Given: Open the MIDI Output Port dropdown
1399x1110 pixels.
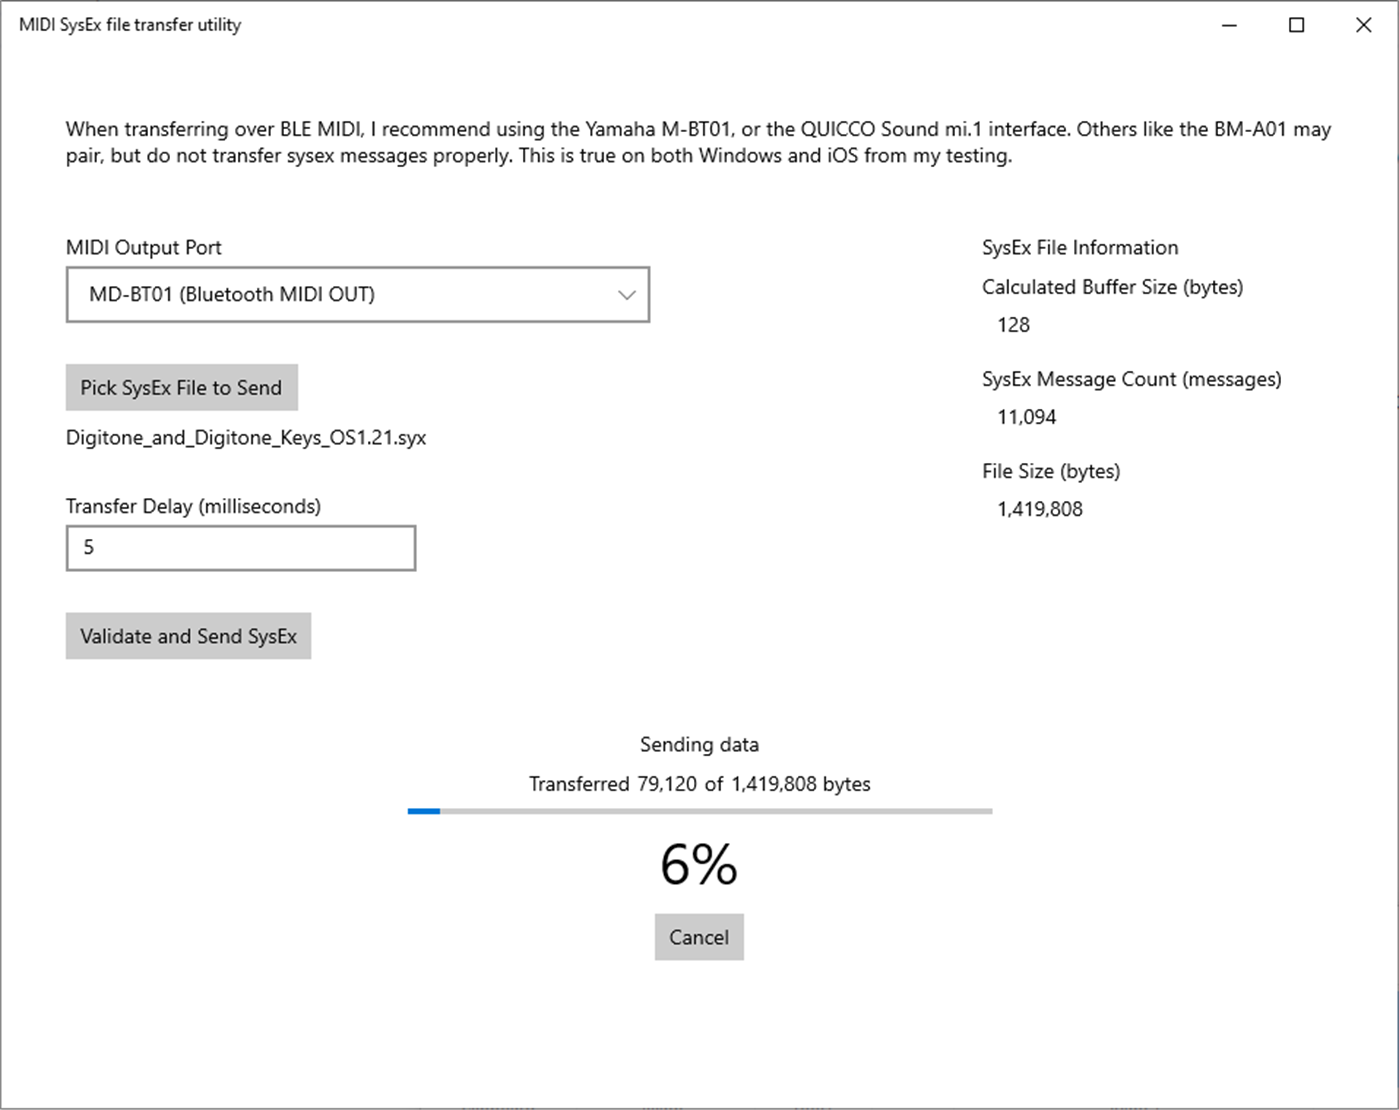Looking at the screenshot, I should point(357,294).
